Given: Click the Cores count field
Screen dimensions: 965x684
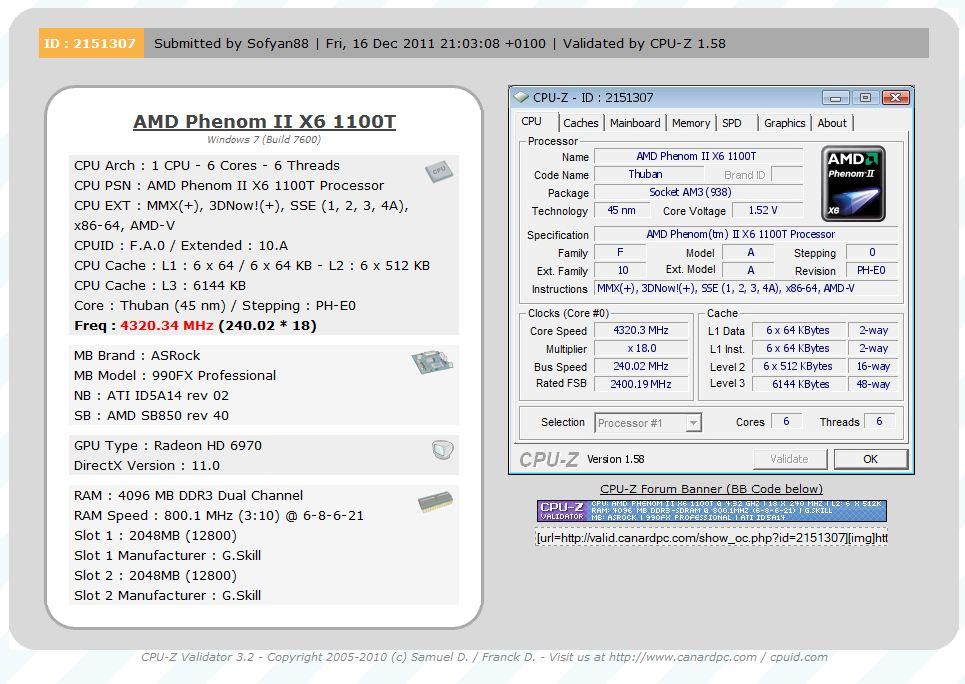Looking at the screenshot, I should point(786,421).
